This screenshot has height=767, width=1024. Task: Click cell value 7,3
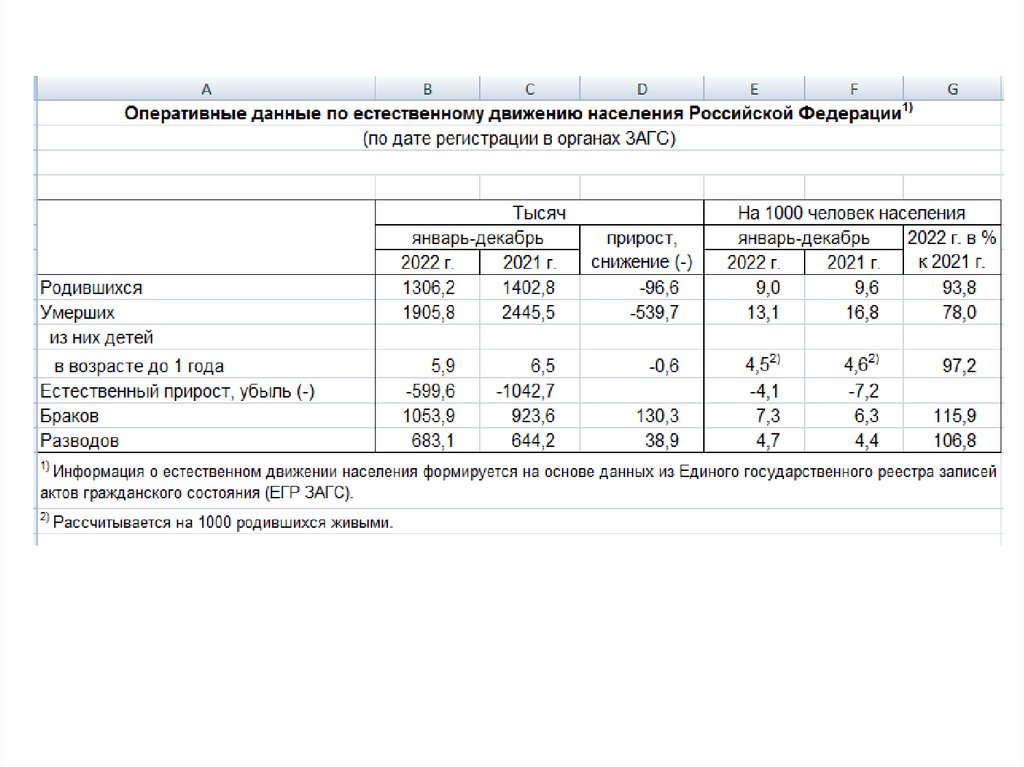click(x=767, y=416)
